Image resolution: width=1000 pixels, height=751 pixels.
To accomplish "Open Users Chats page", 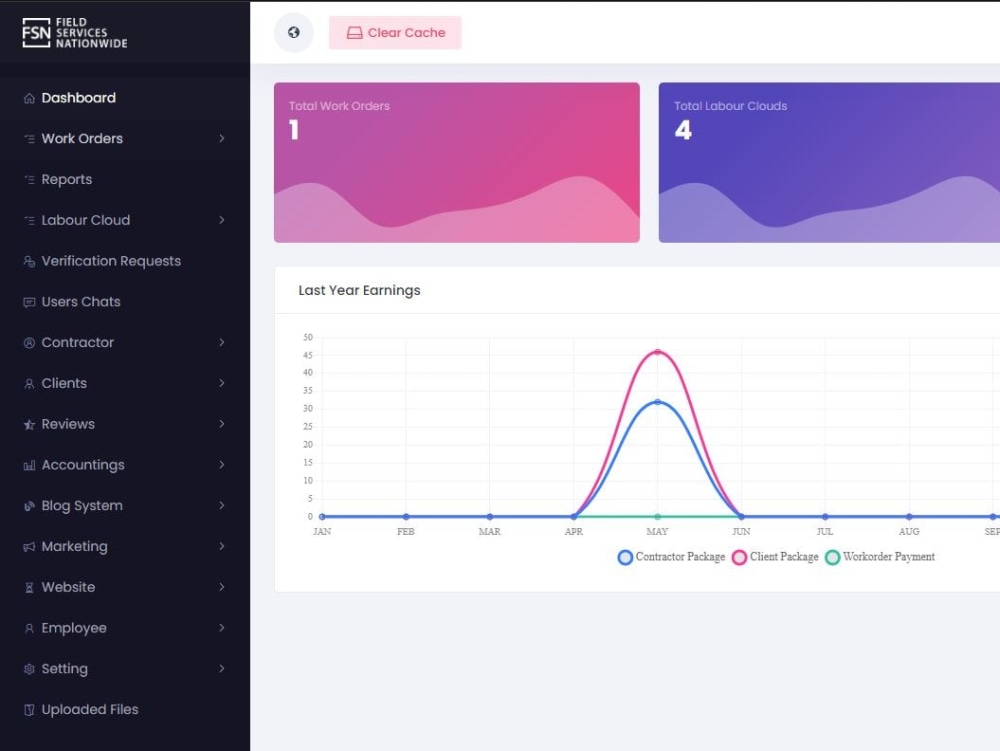I will (x=125, y=302).
